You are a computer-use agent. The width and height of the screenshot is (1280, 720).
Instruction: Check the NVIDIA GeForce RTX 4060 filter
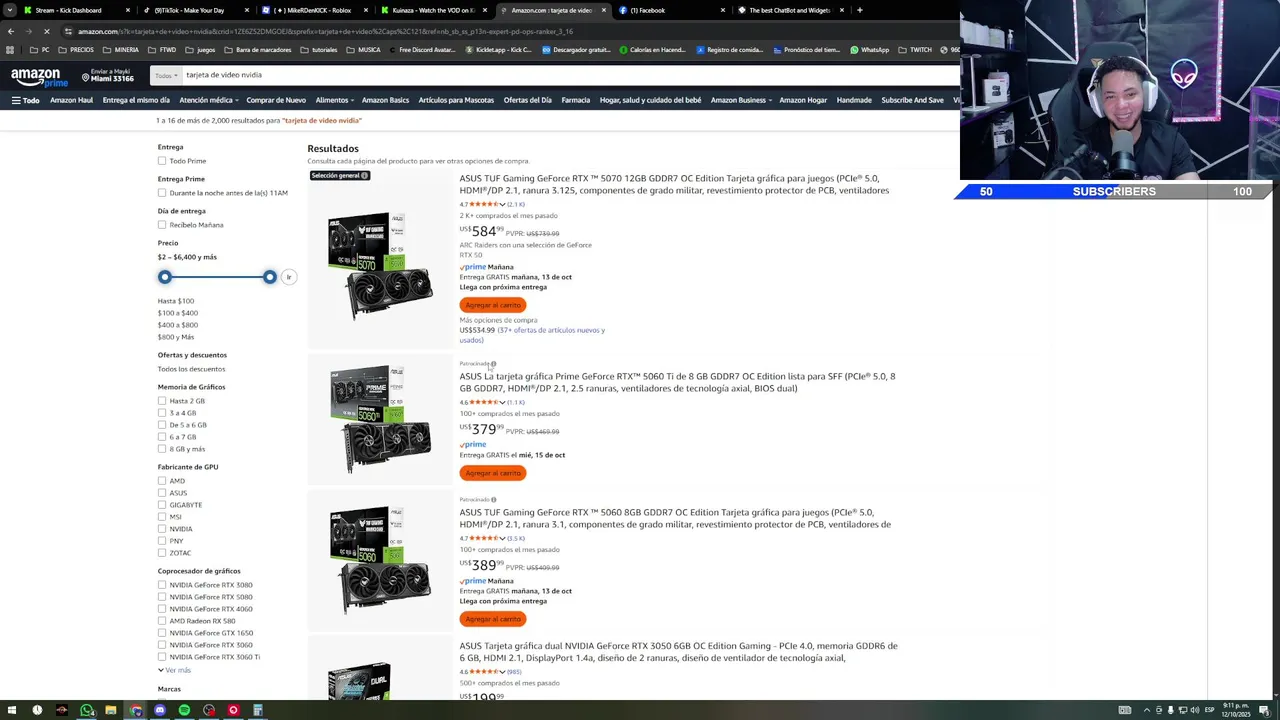point(162,609)
